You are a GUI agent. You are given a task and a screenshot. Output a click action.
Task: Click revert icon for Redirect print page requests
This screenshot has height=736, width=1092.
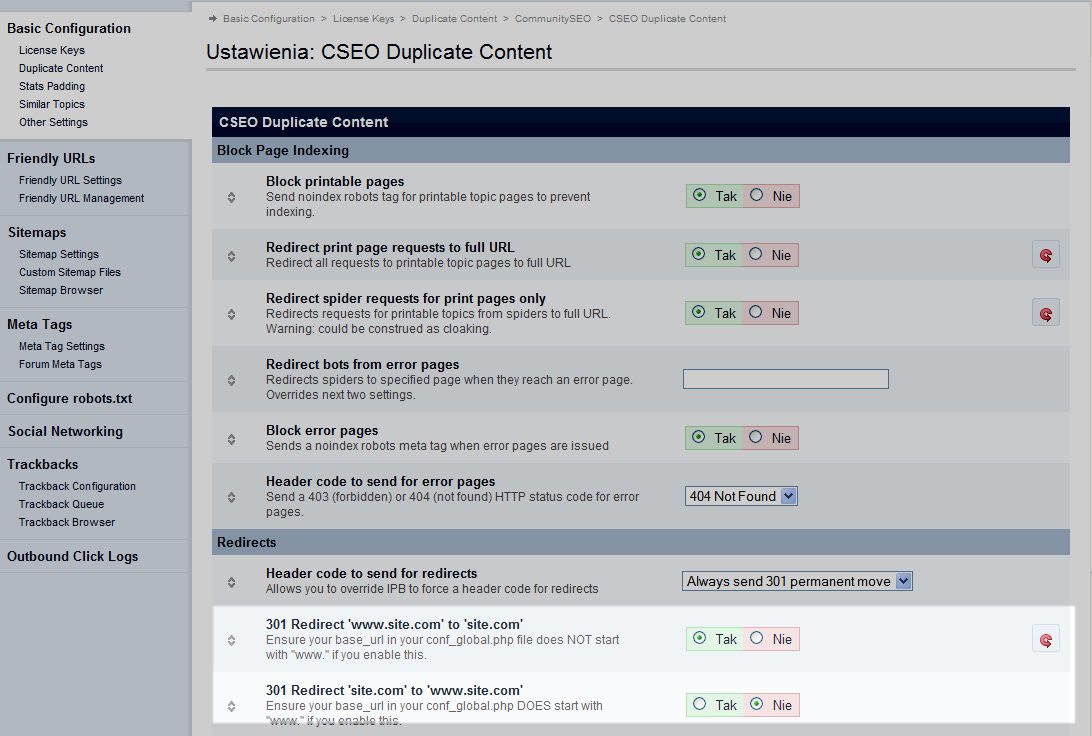coord(1045,255)
